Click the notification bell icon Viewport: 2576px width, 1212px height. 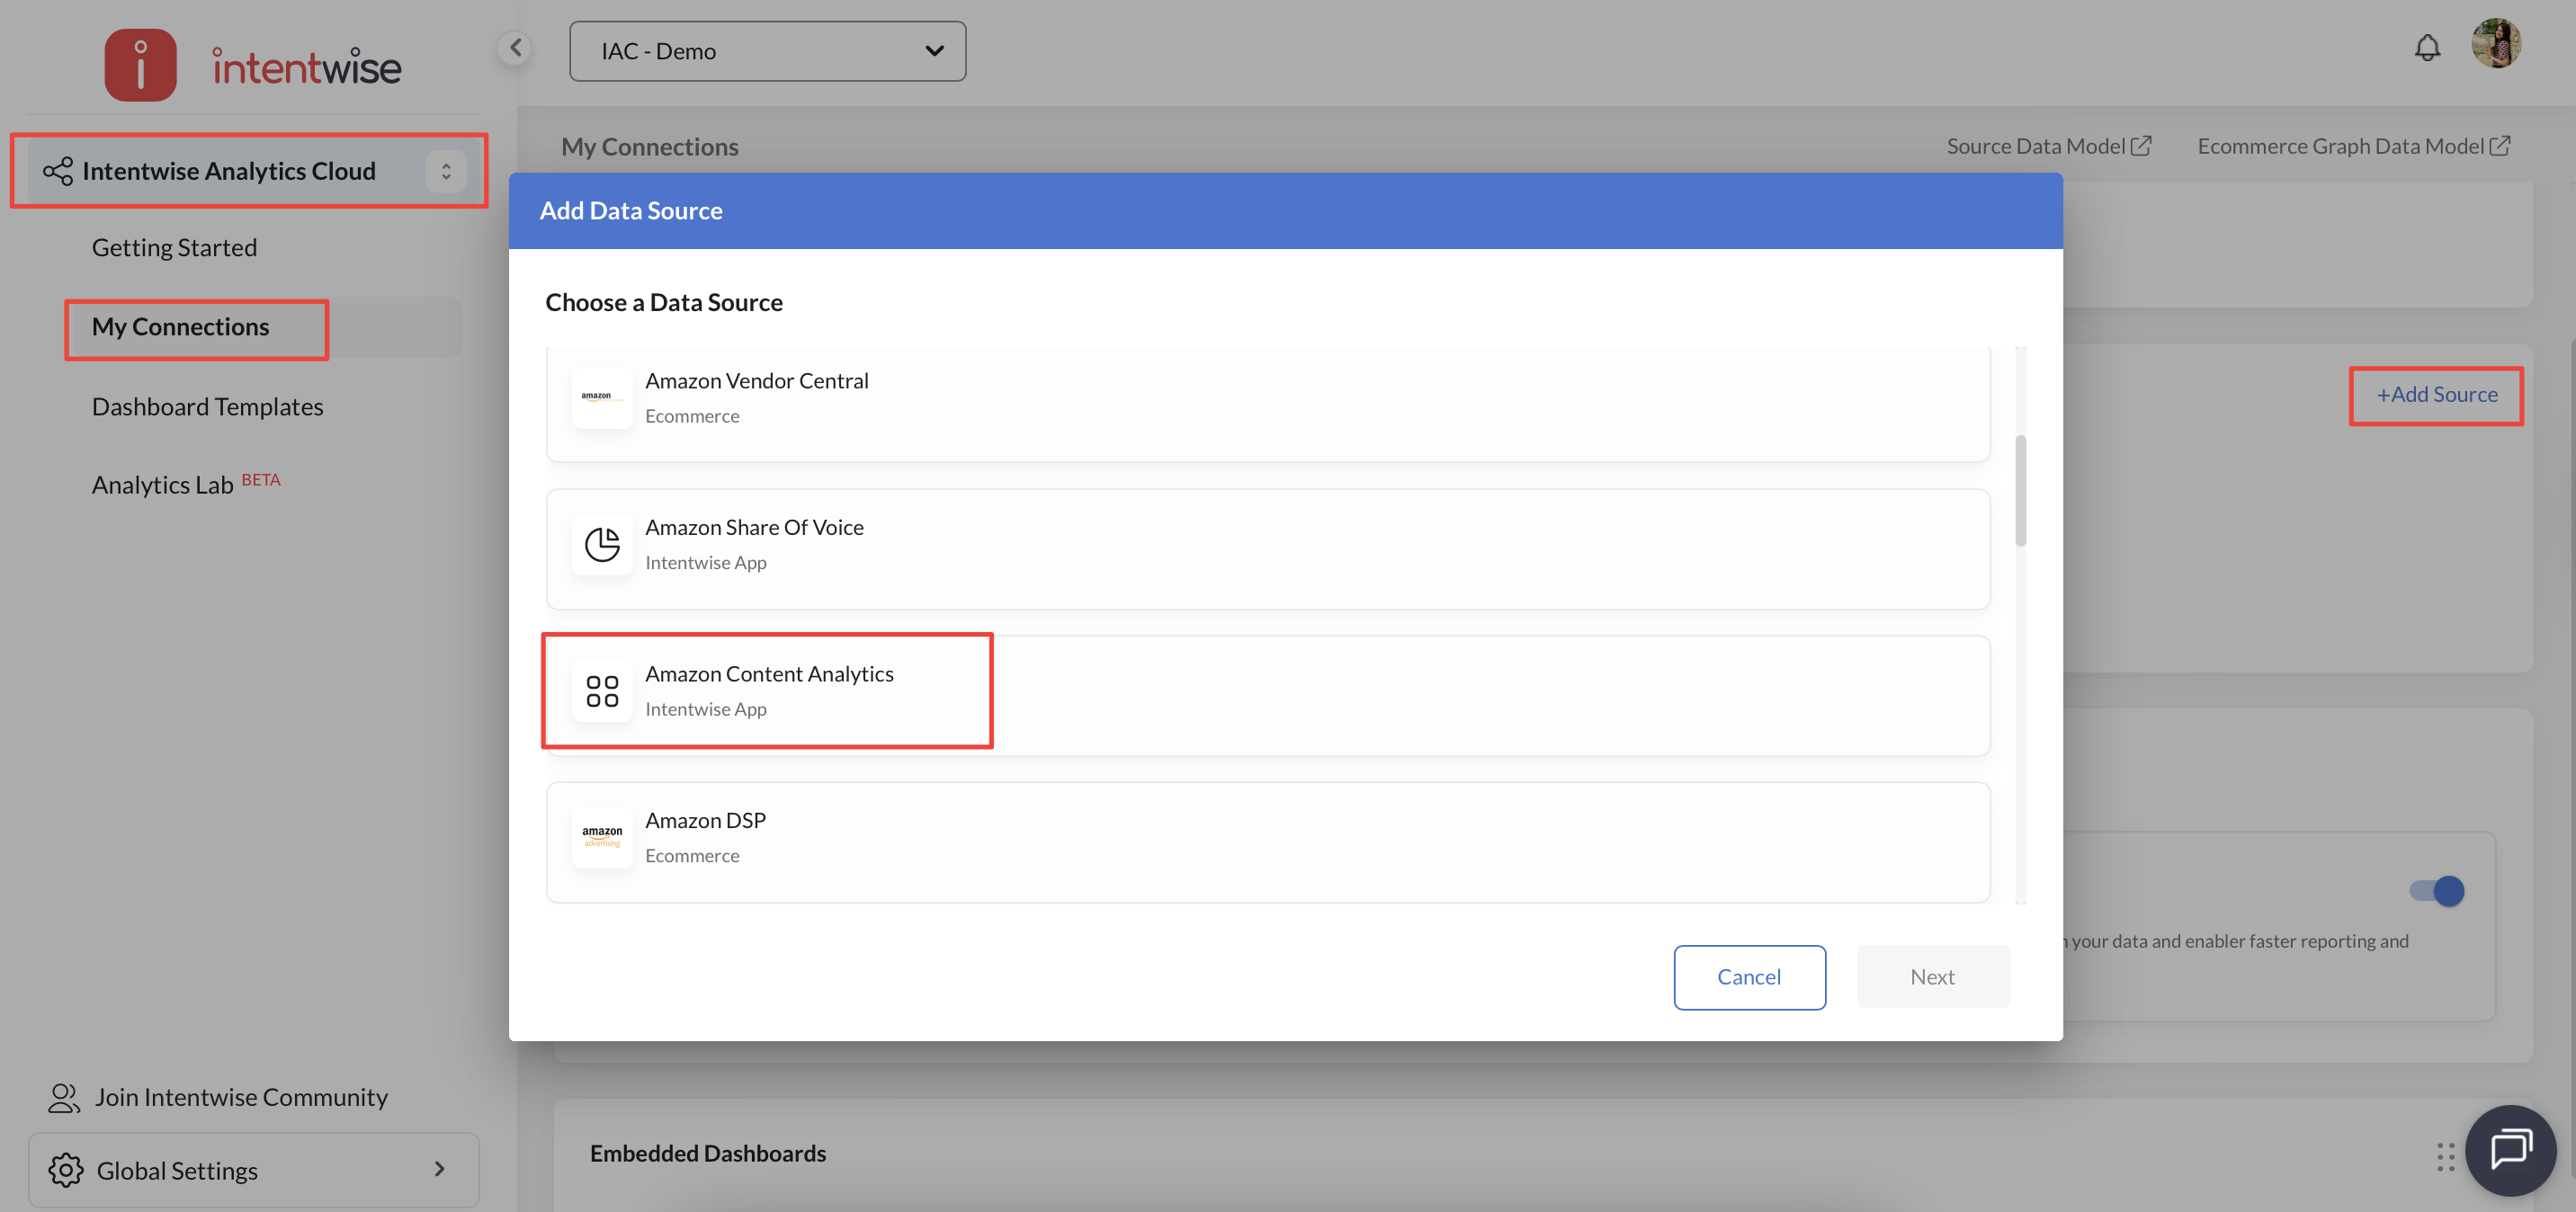pyautogui.click(x=2427, y=47)
